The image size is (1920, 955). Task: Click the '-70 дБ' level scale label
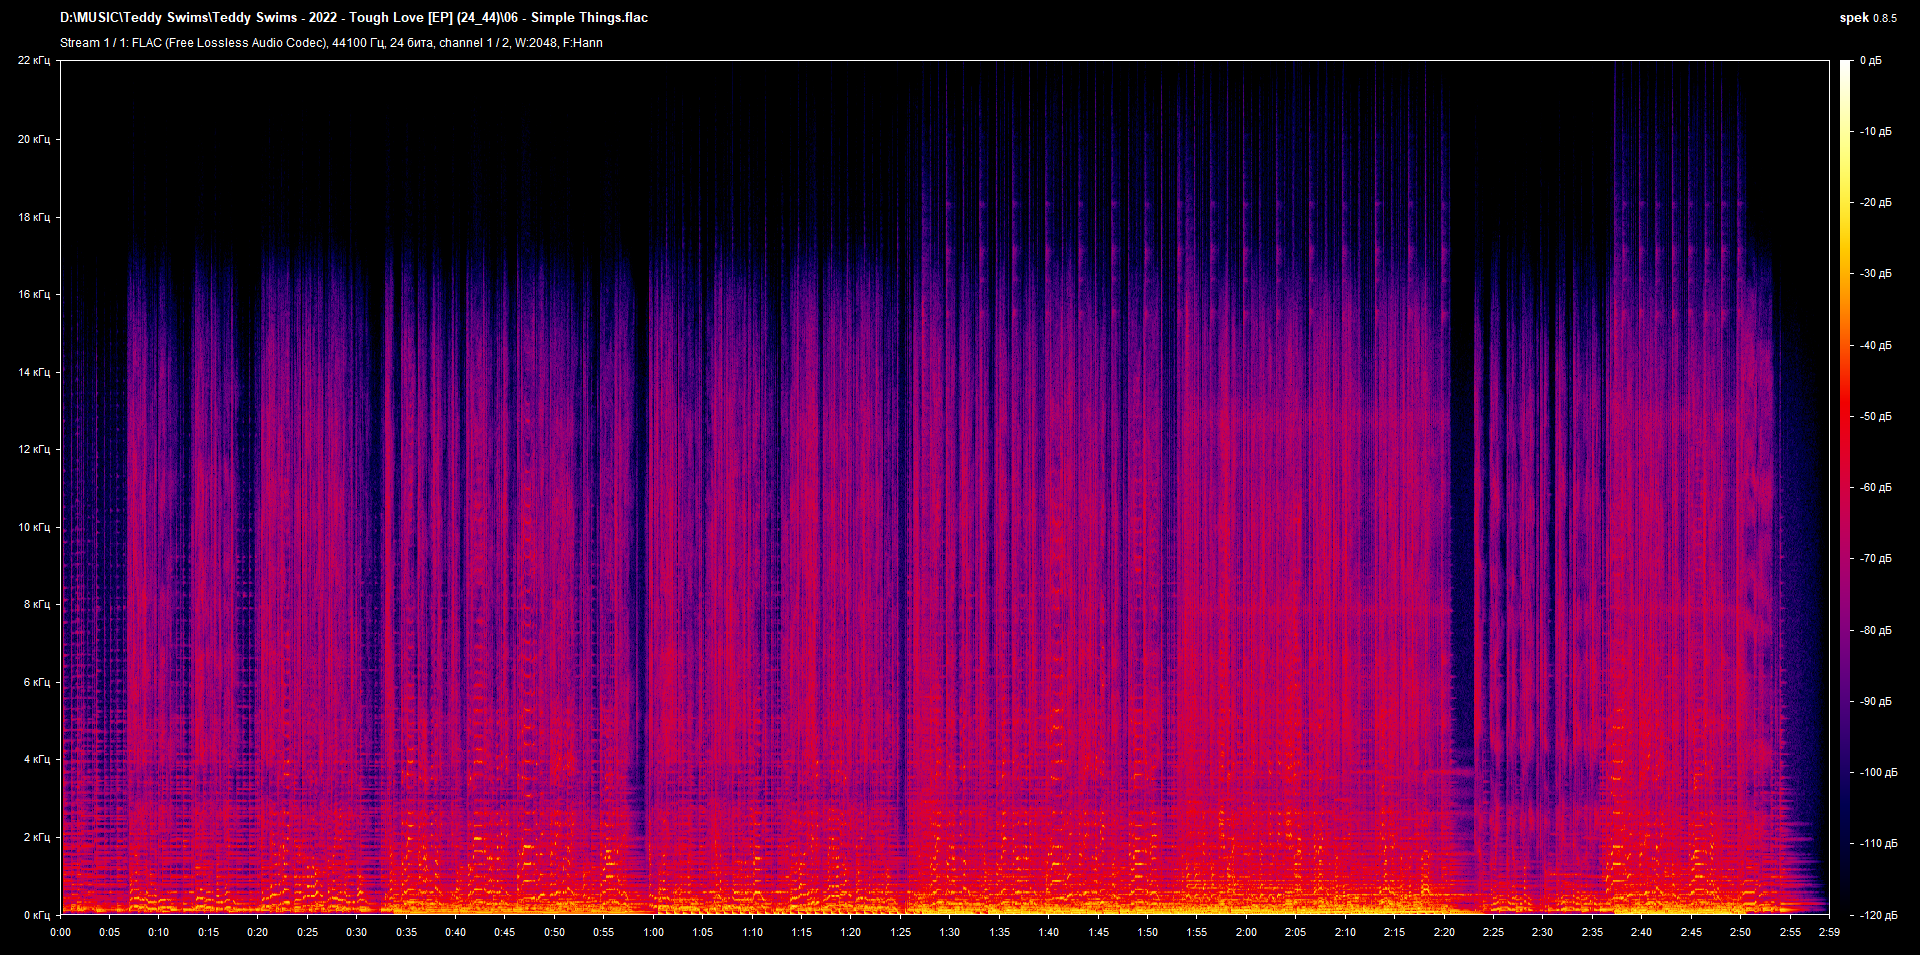point(1876,559)
